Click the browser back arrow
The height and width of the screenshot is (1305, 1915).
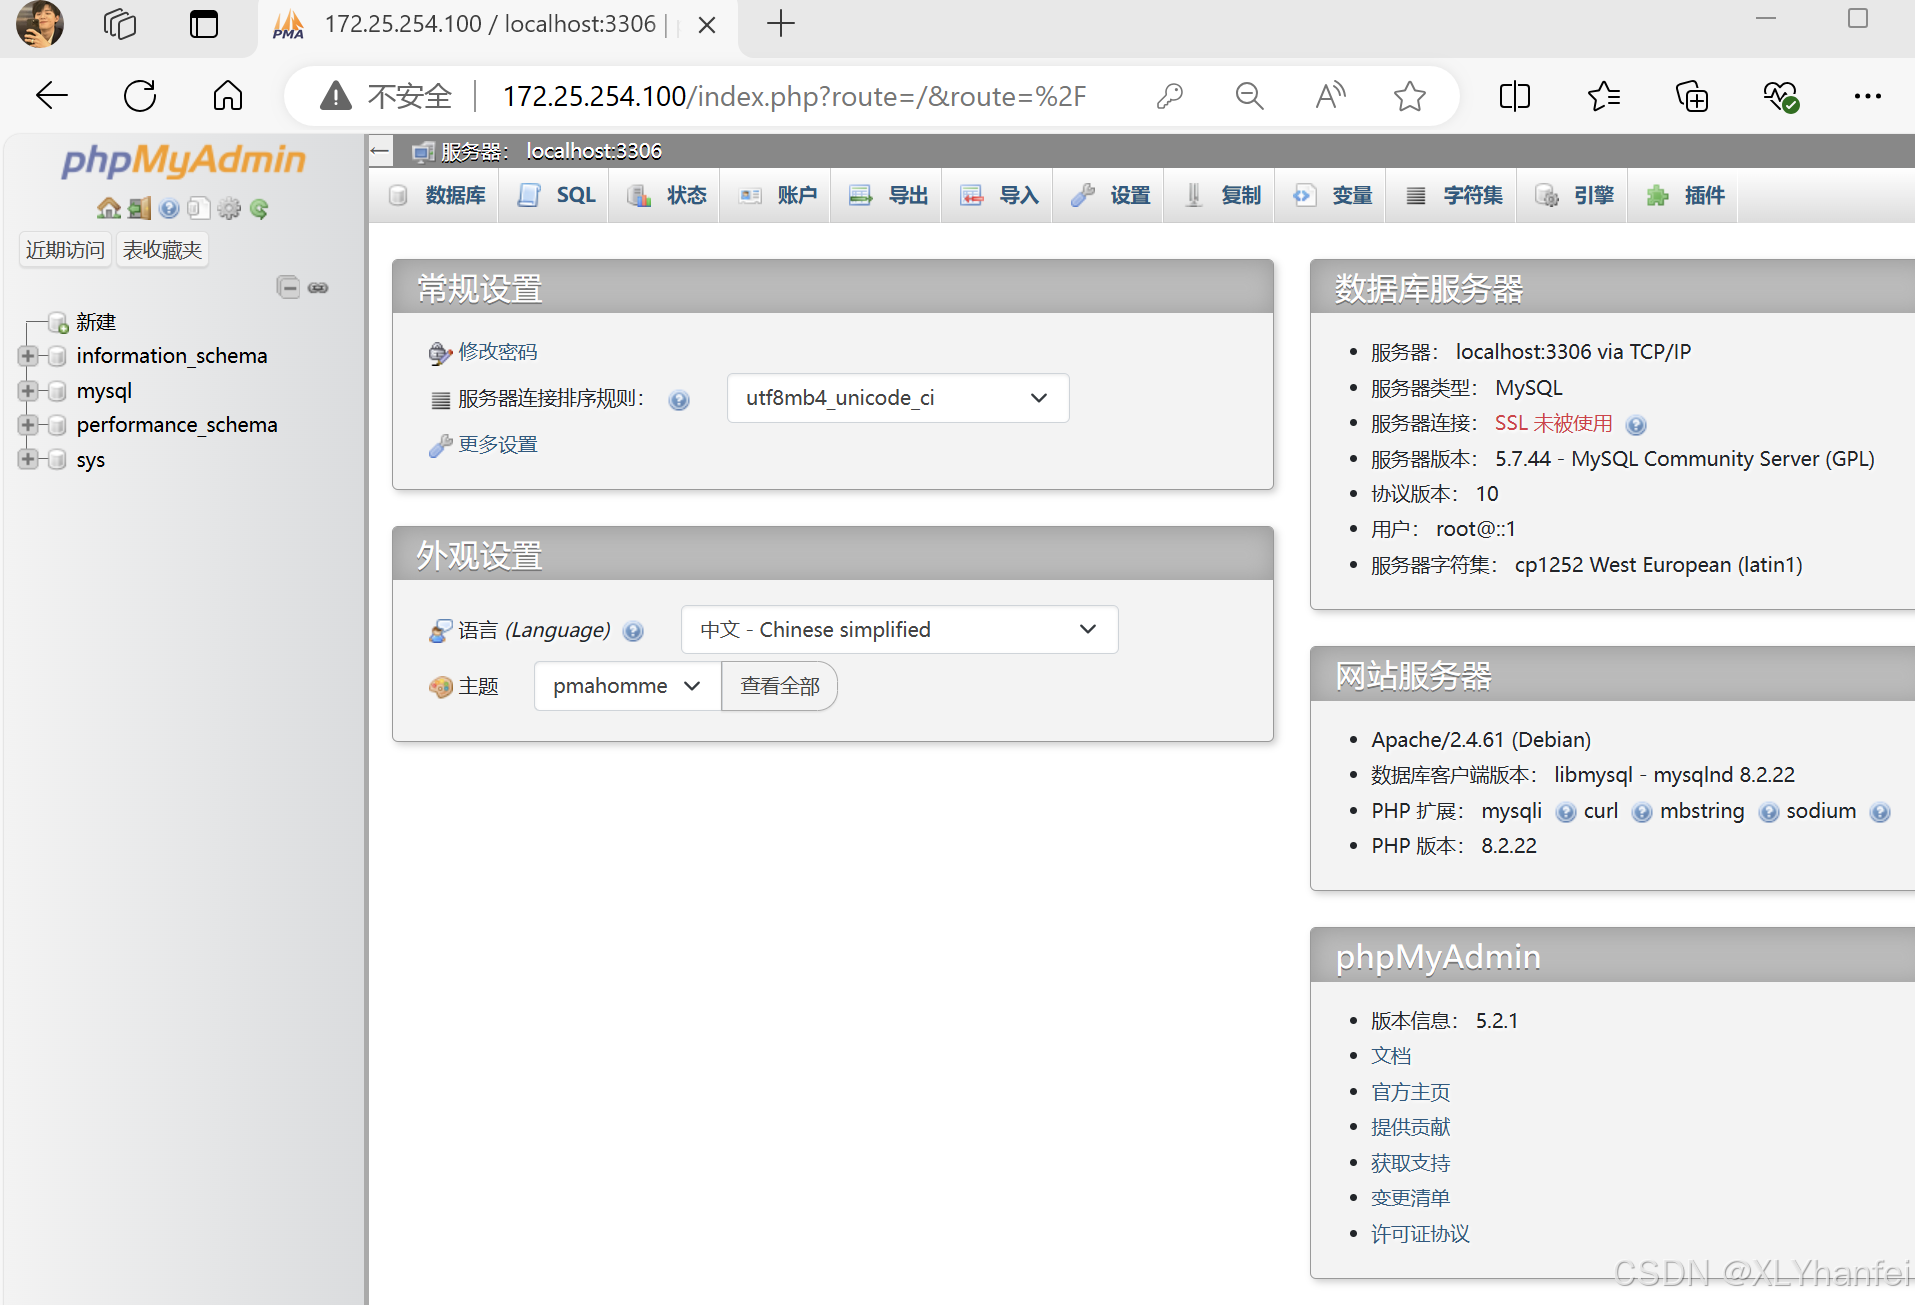click(x=51, y=96)
